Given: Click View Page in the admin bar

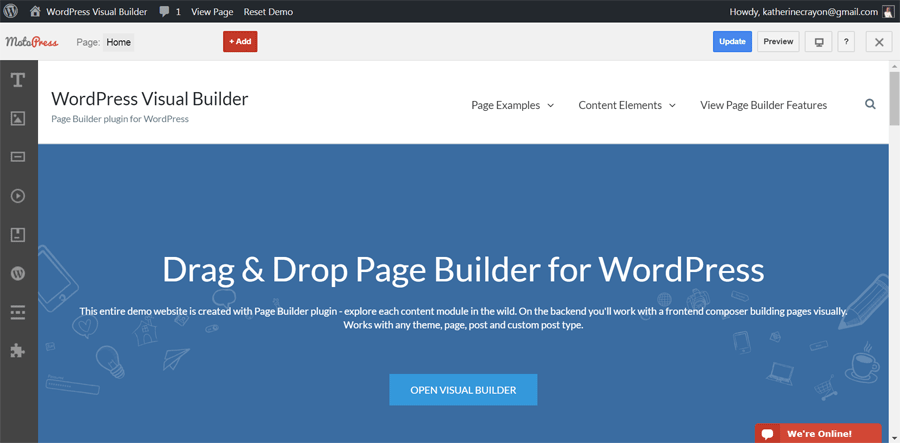Looking at the screenshot, I should (212, 12).
